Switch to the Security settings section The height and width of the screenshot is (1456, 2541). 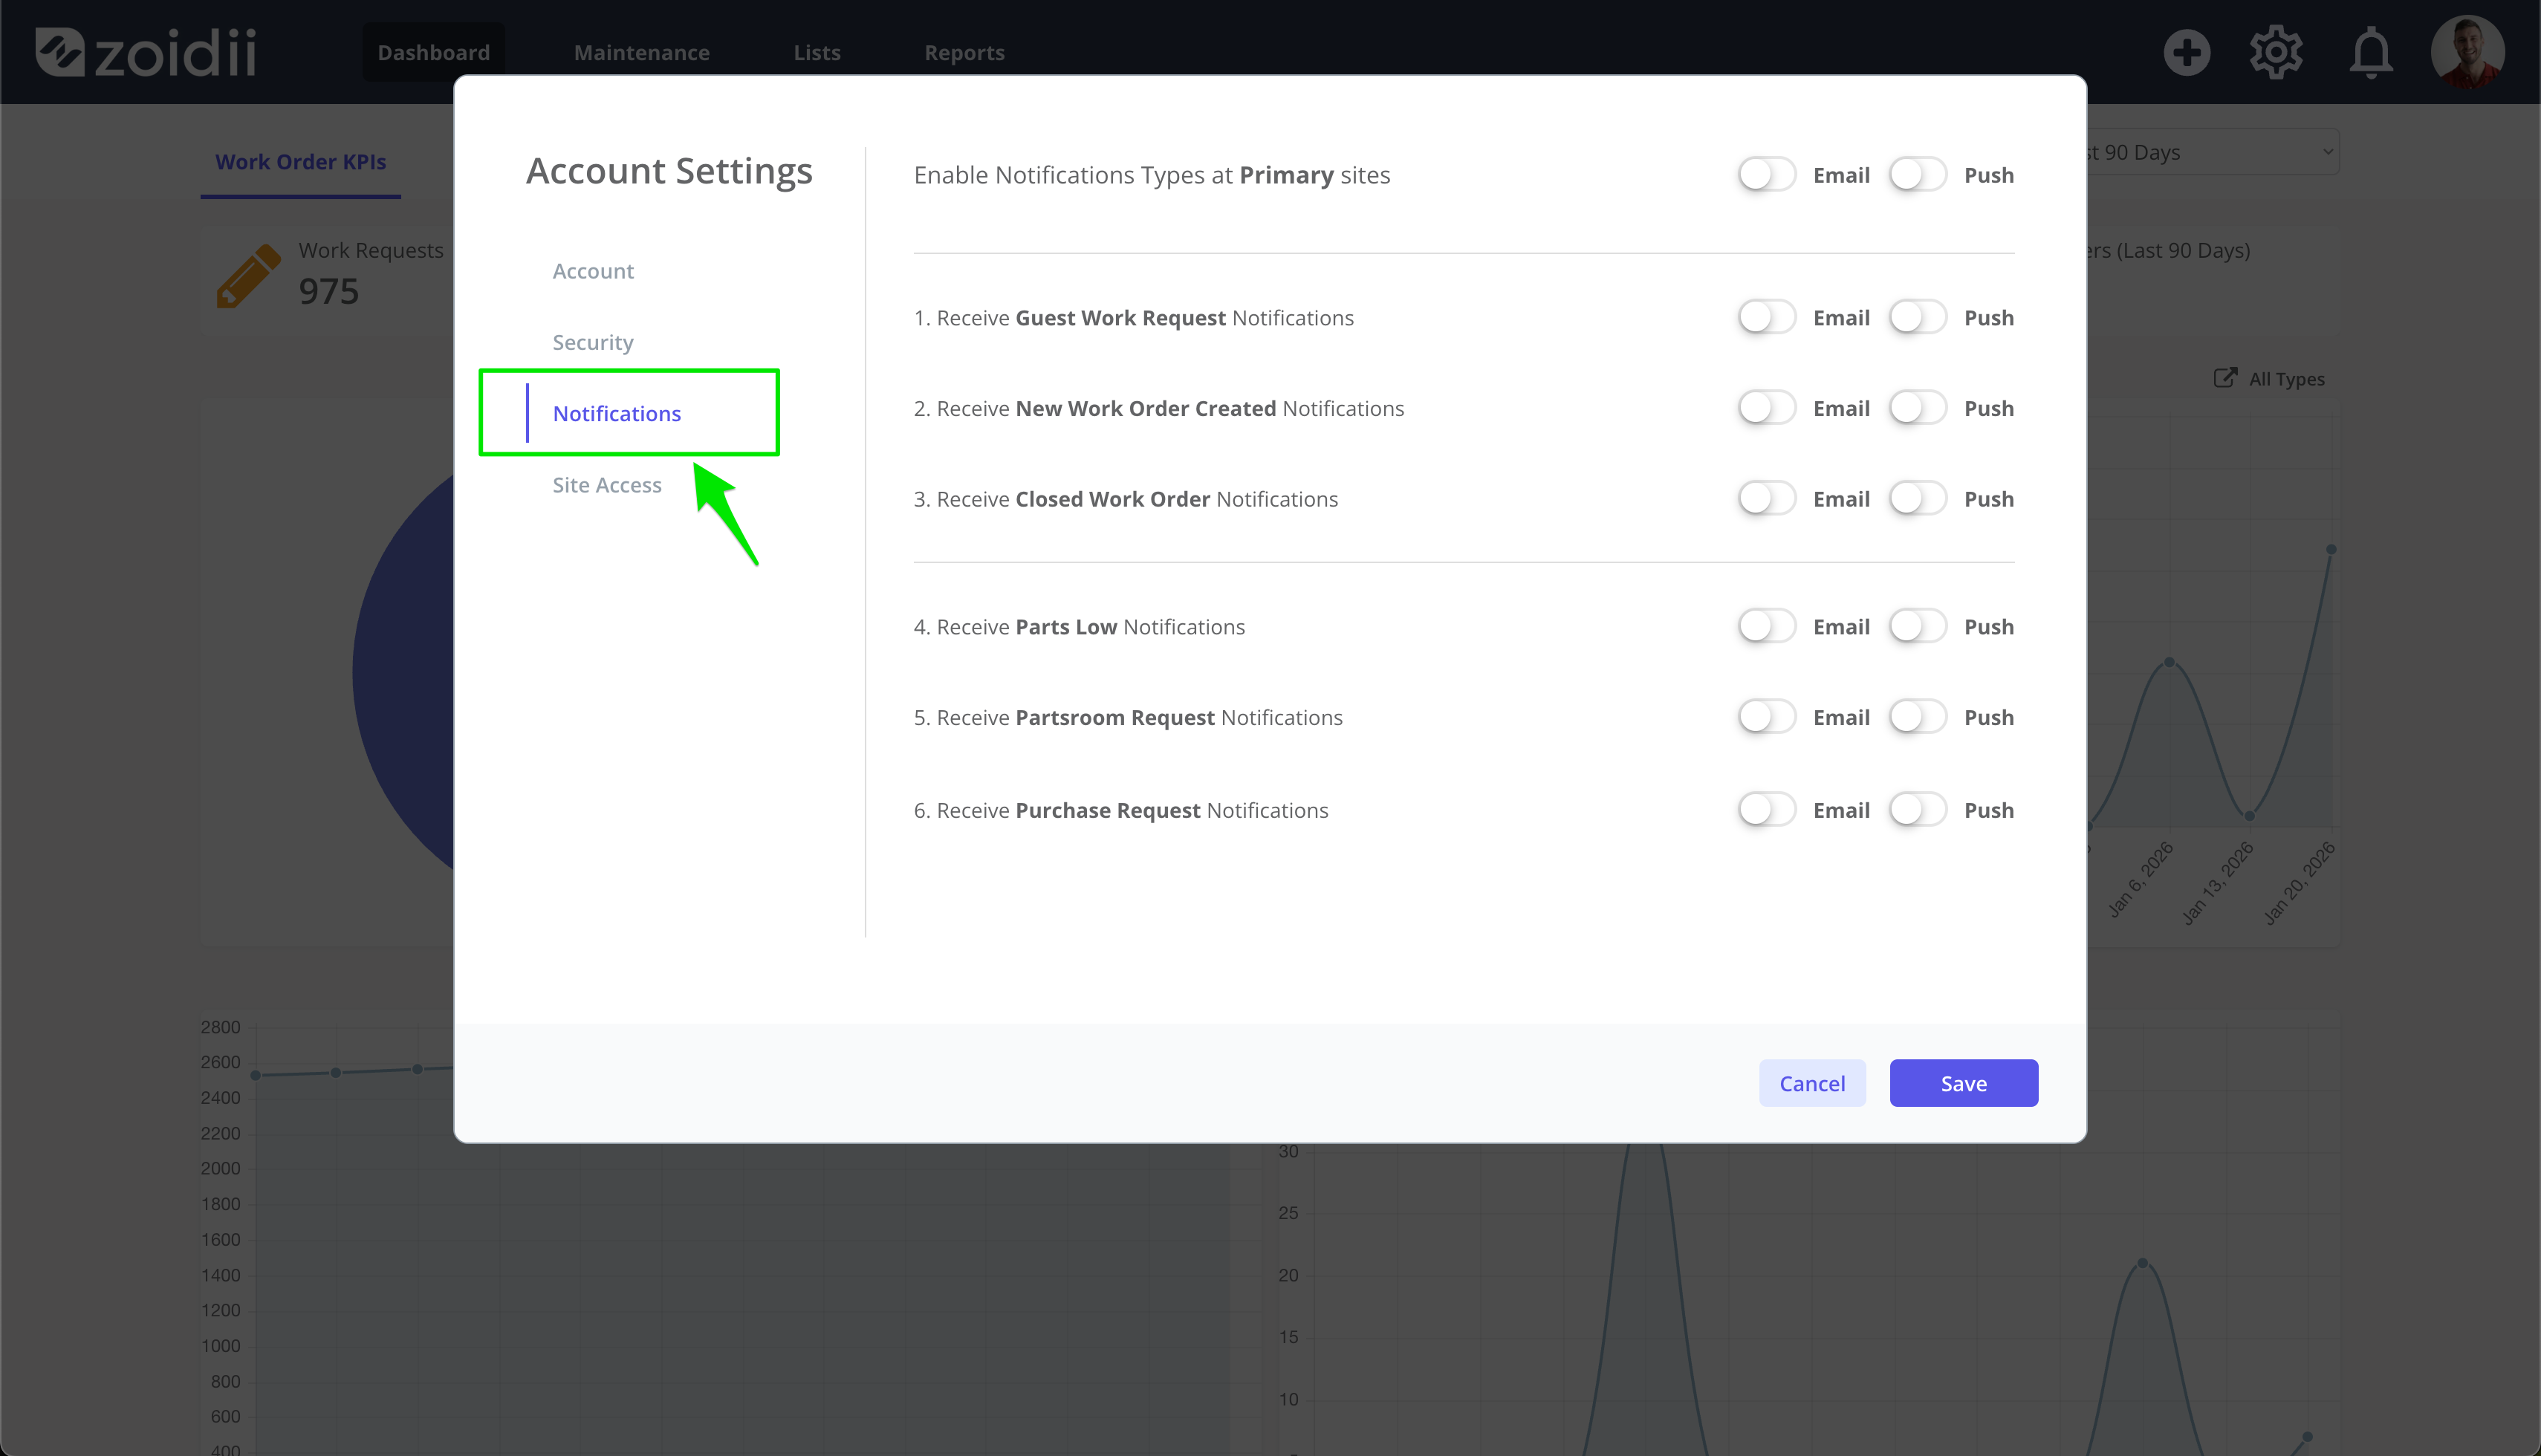pos(593,342)
